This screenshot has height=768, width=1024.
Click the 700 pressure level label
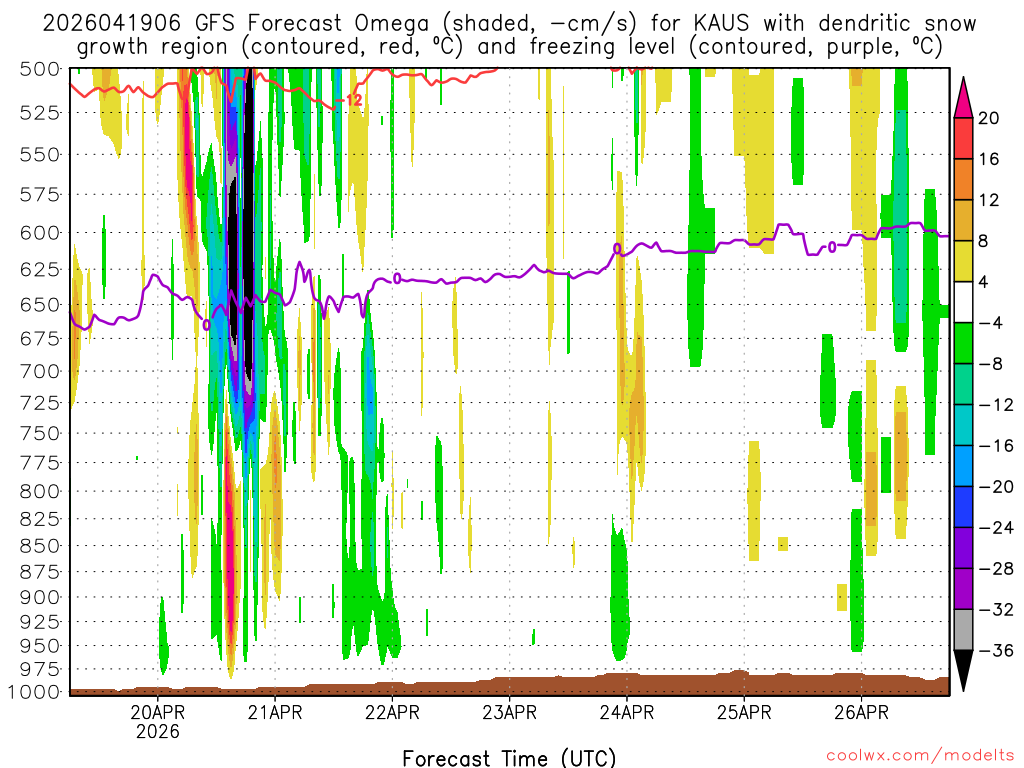(40, 371)
